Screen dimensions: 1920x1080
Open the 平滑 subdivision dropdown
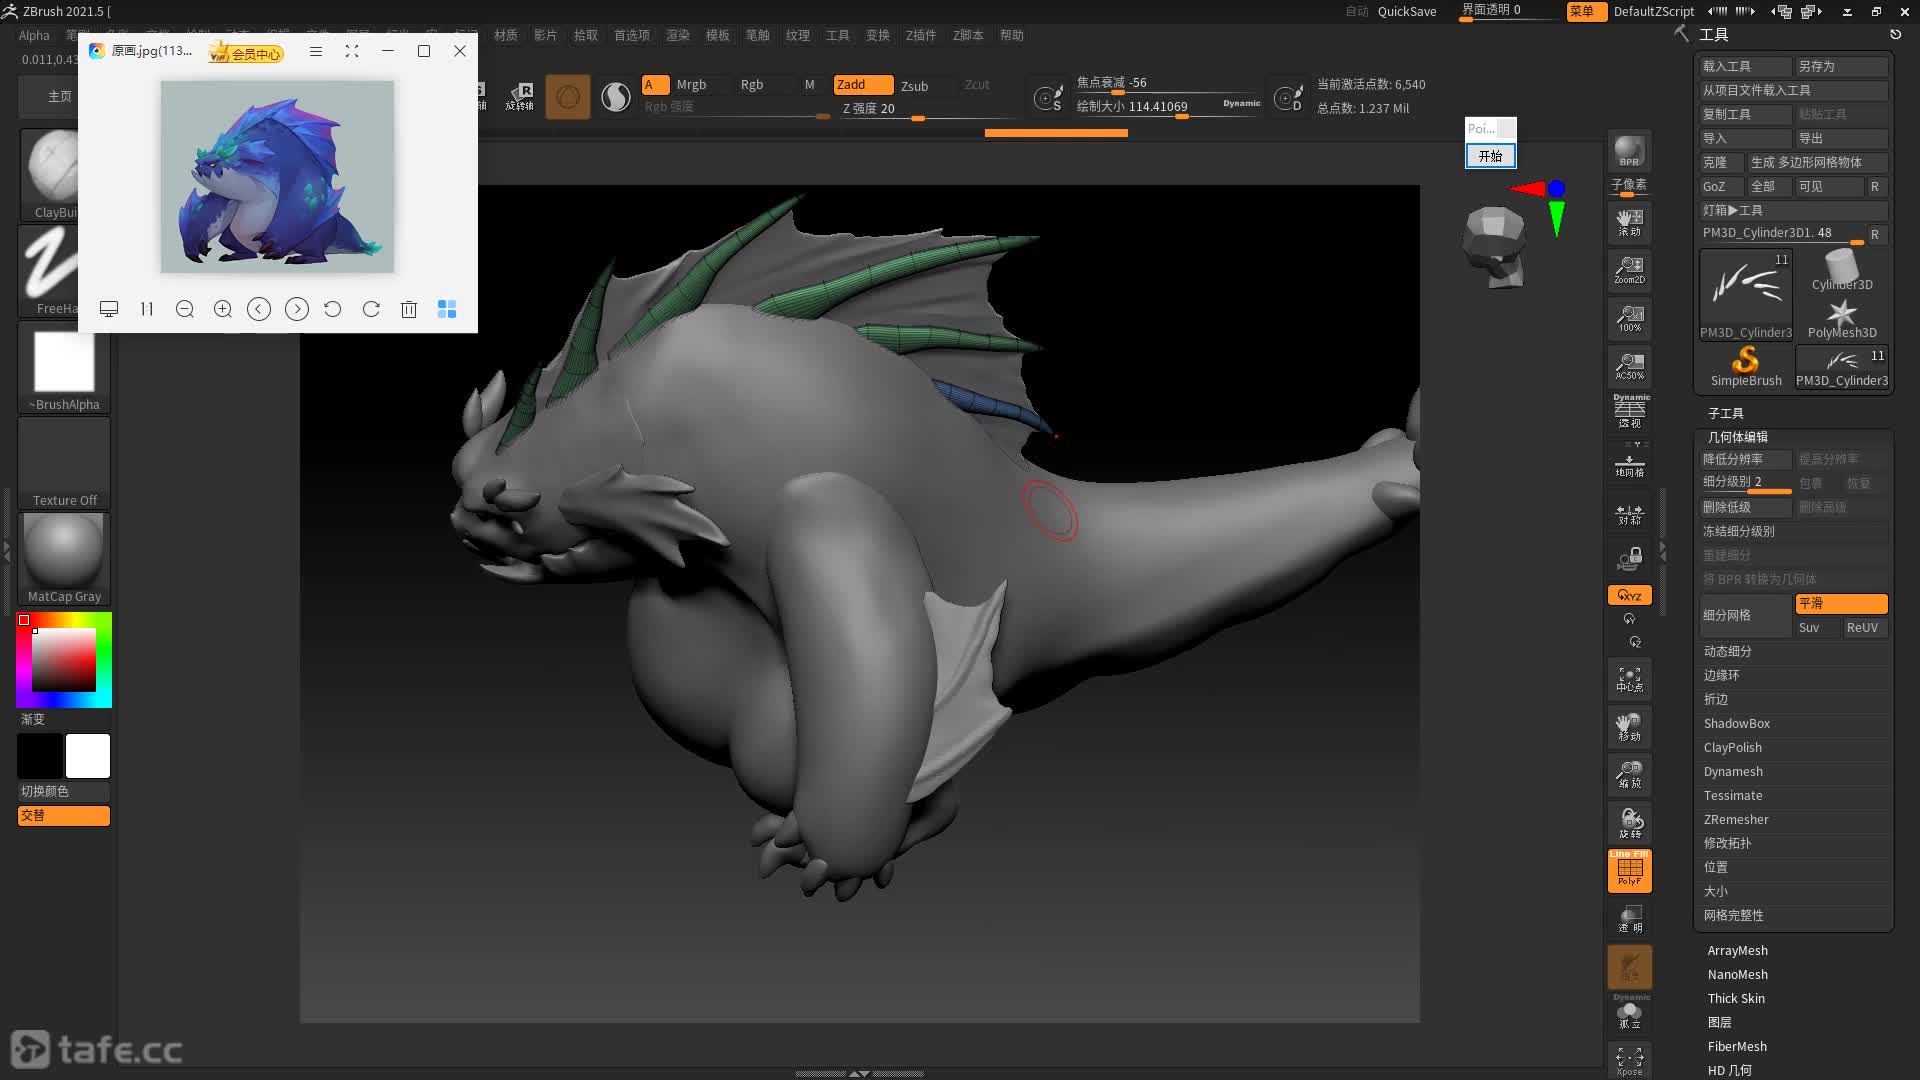[x=1840, y=603]
